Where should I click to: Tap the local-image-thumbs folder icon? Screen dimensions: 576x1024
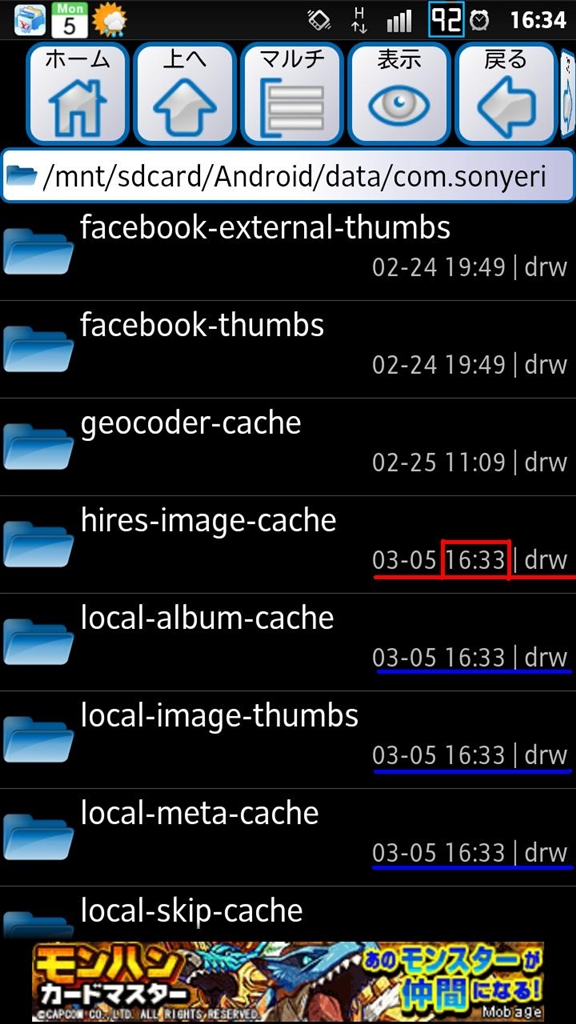tap(39, 739)
